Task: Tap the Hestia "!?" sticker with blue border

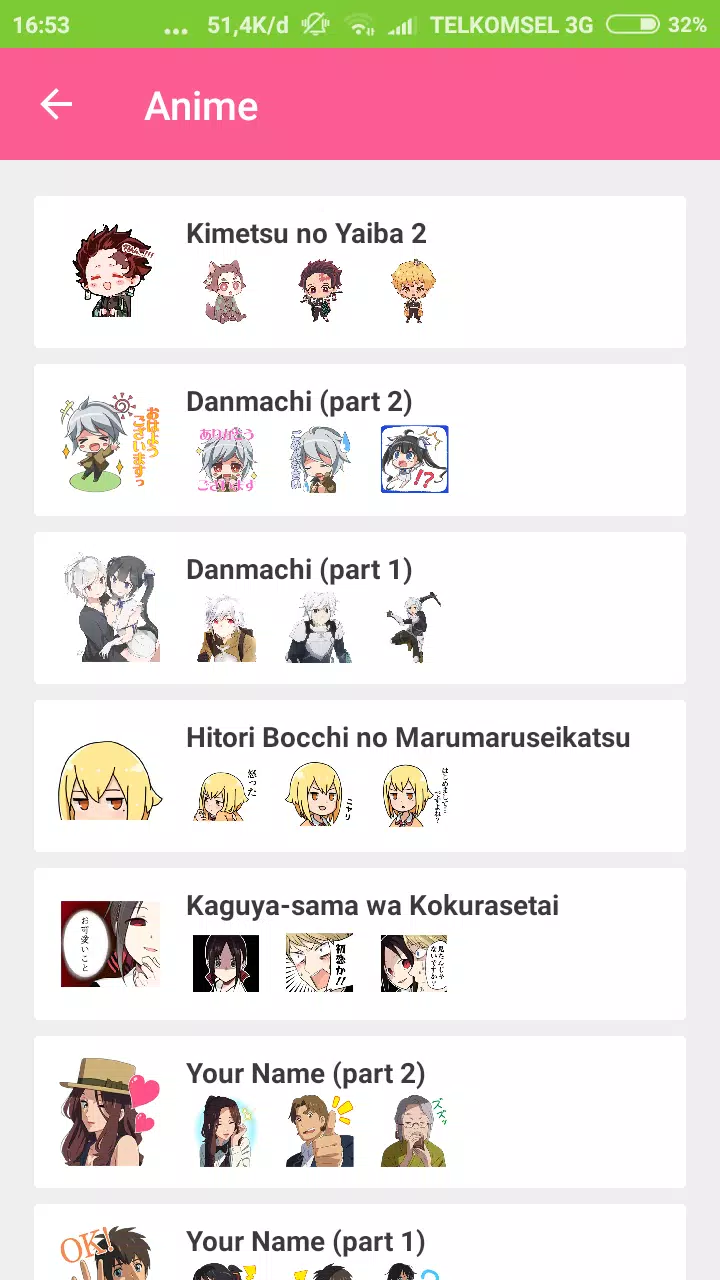Action: tap(414, 459)
